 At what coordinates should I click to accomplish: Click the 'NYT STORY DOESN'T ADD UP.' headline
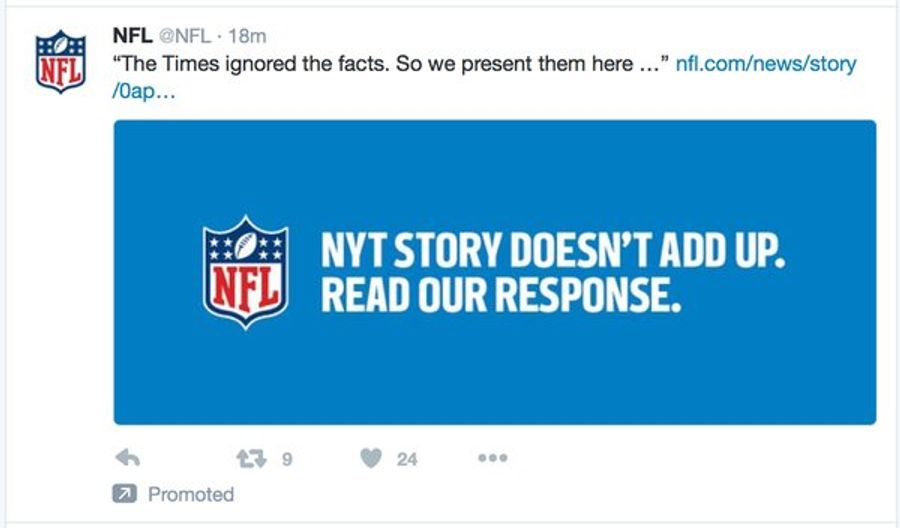552,250
